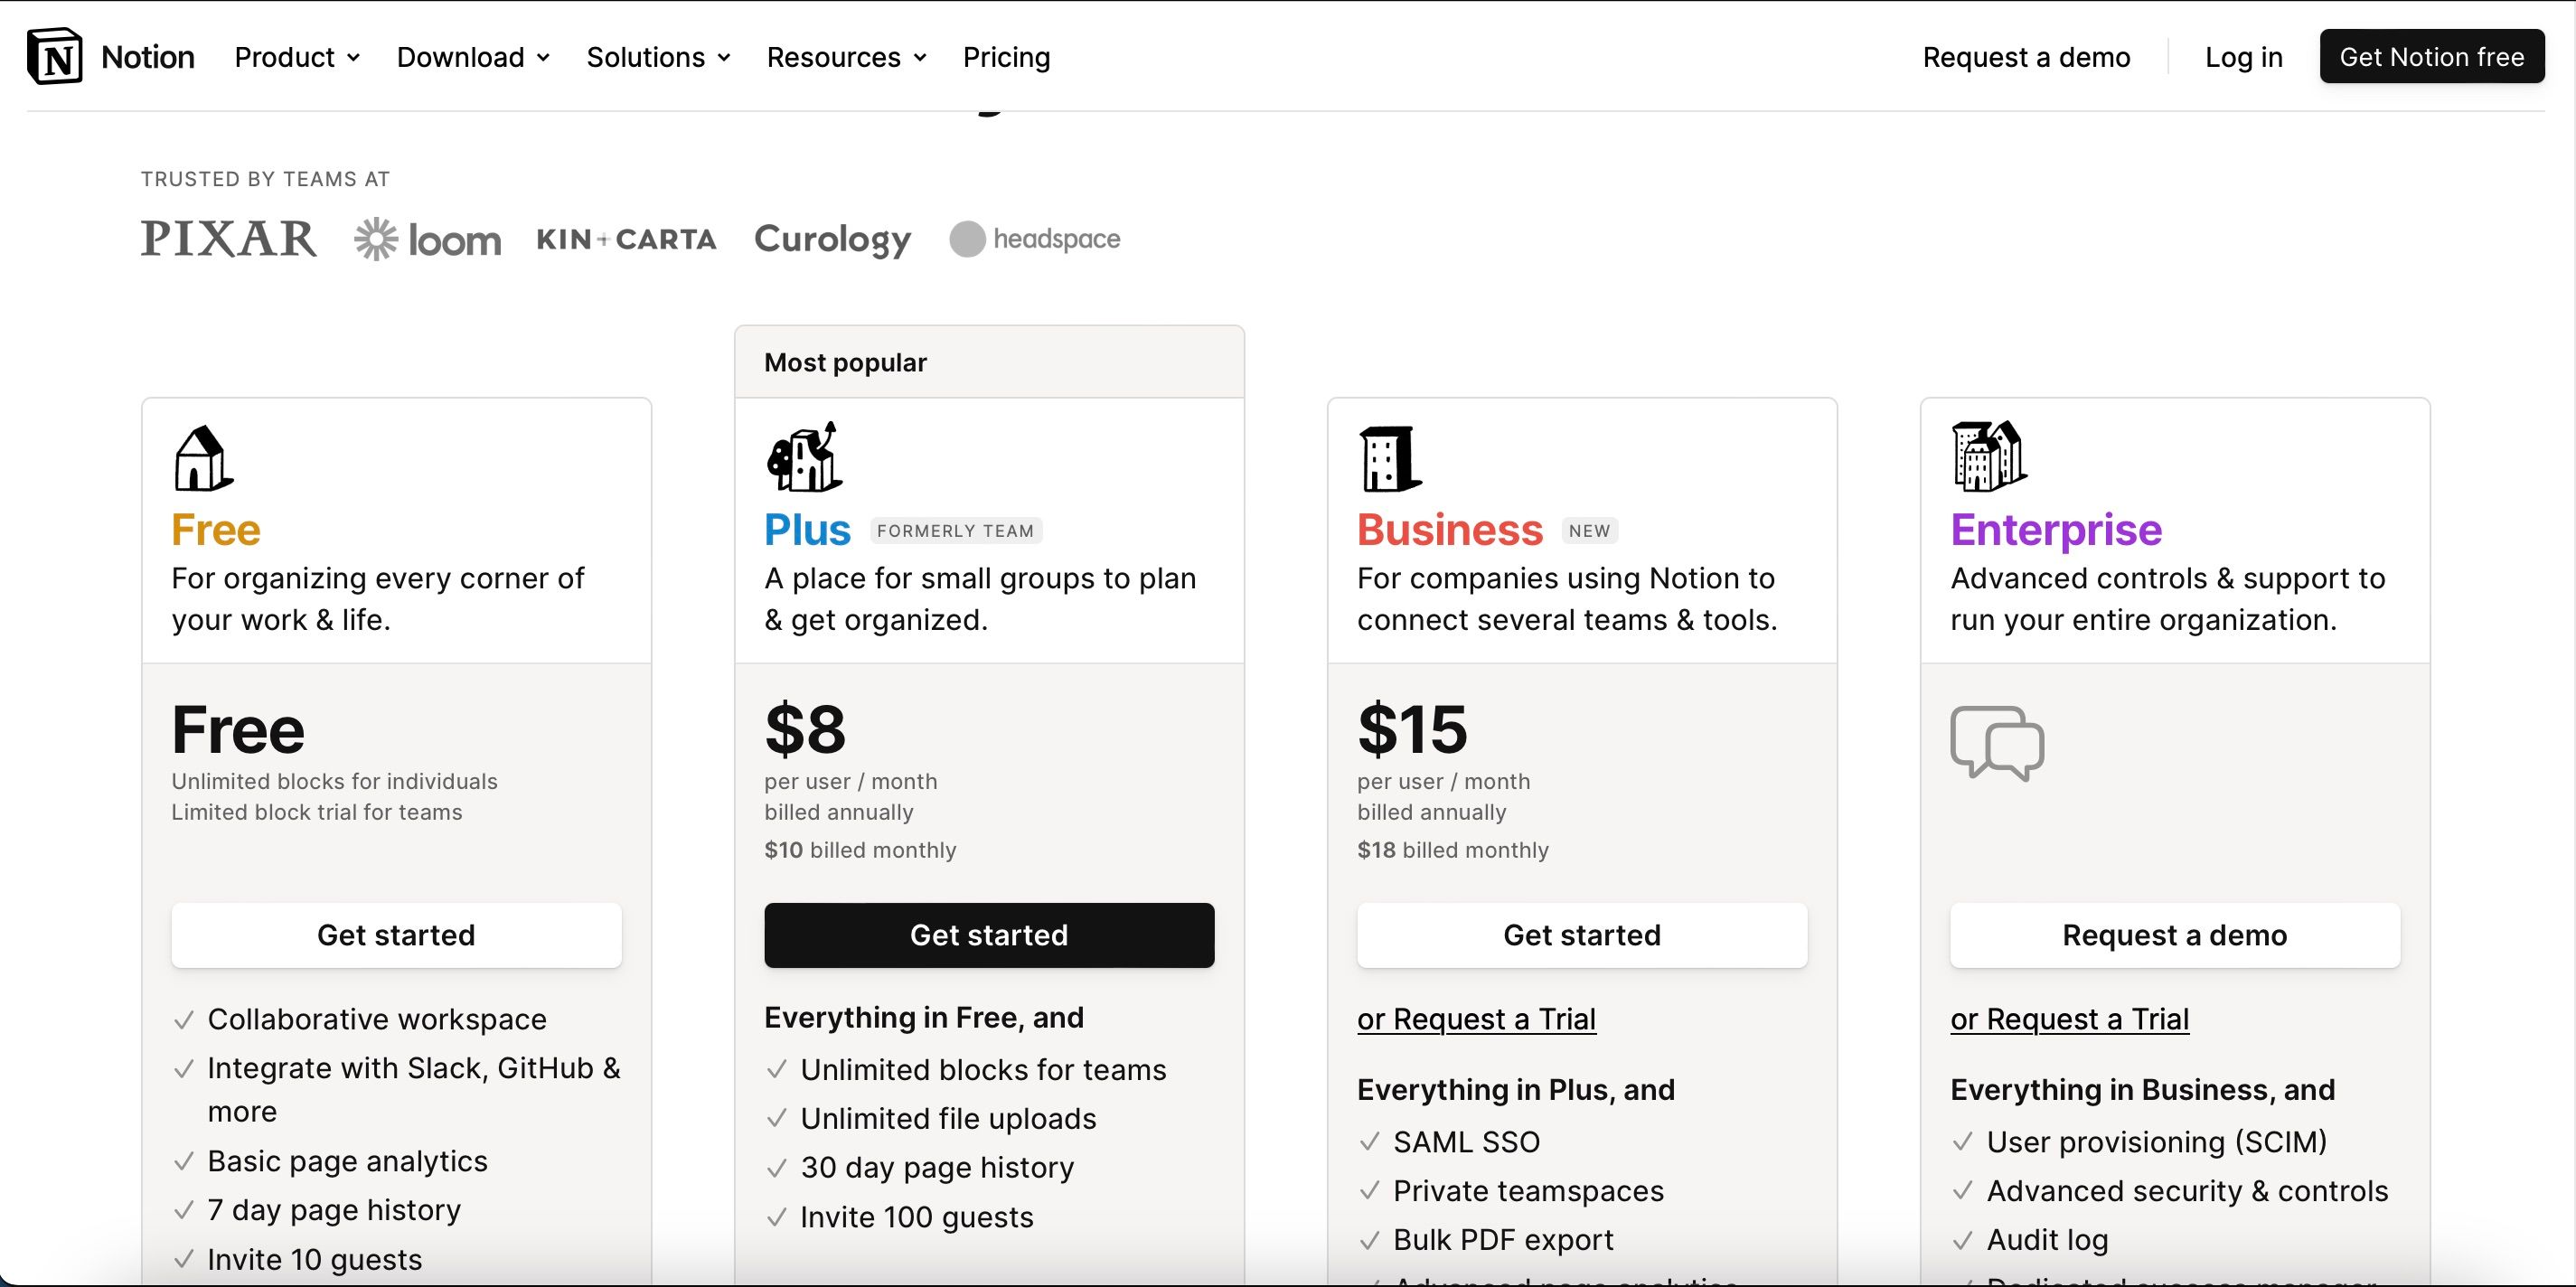This screenshot has width=2576, height=1287.
Task: Click checkmark beside Bulk PDF export
Action: 1370,1241
